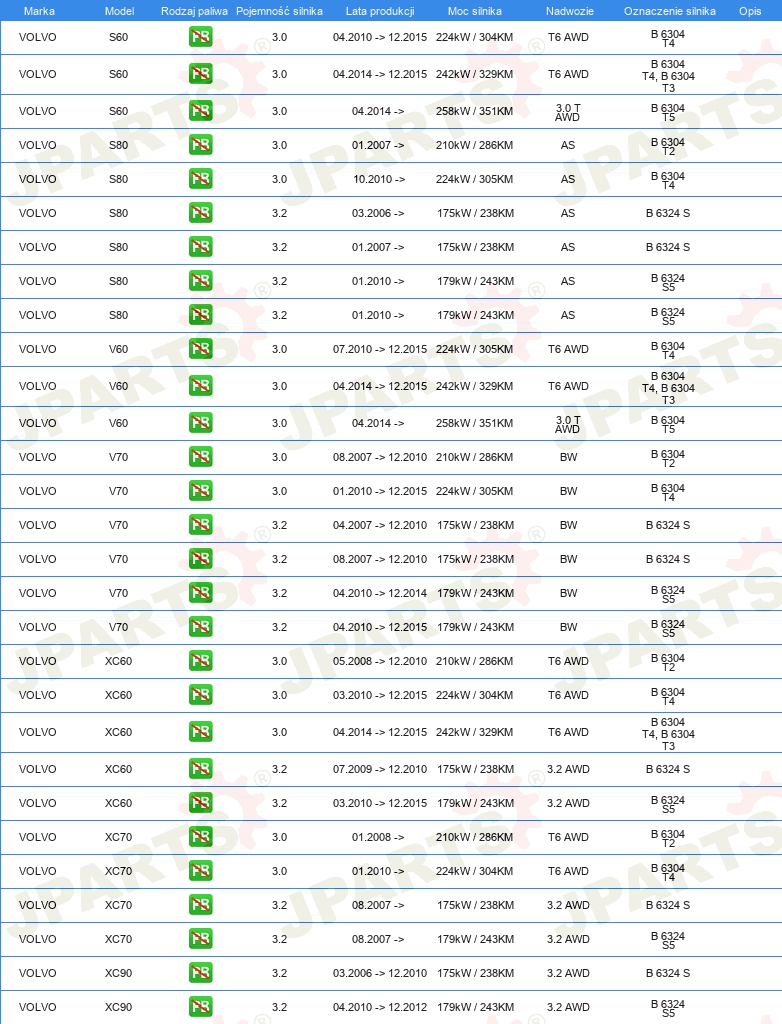782x1024 pixels.
Task: Click the 'Model' column header
Action: point(120,11)
